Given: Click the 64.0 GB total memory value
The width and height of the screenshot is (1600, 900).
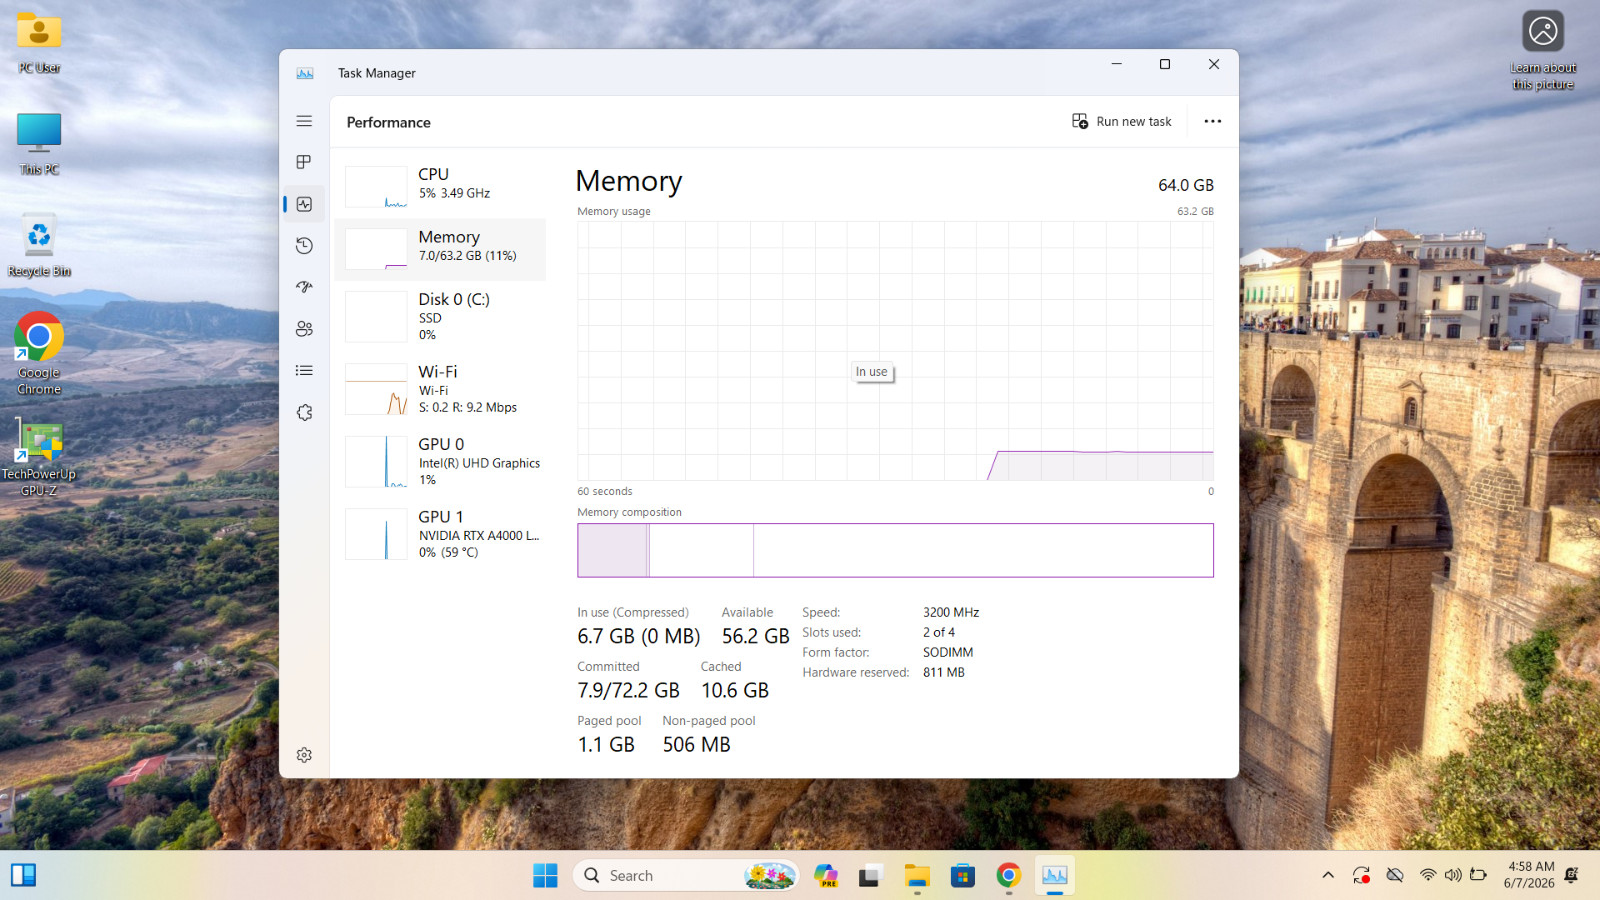Looking at the screenshot, I should pos(1186,185).
